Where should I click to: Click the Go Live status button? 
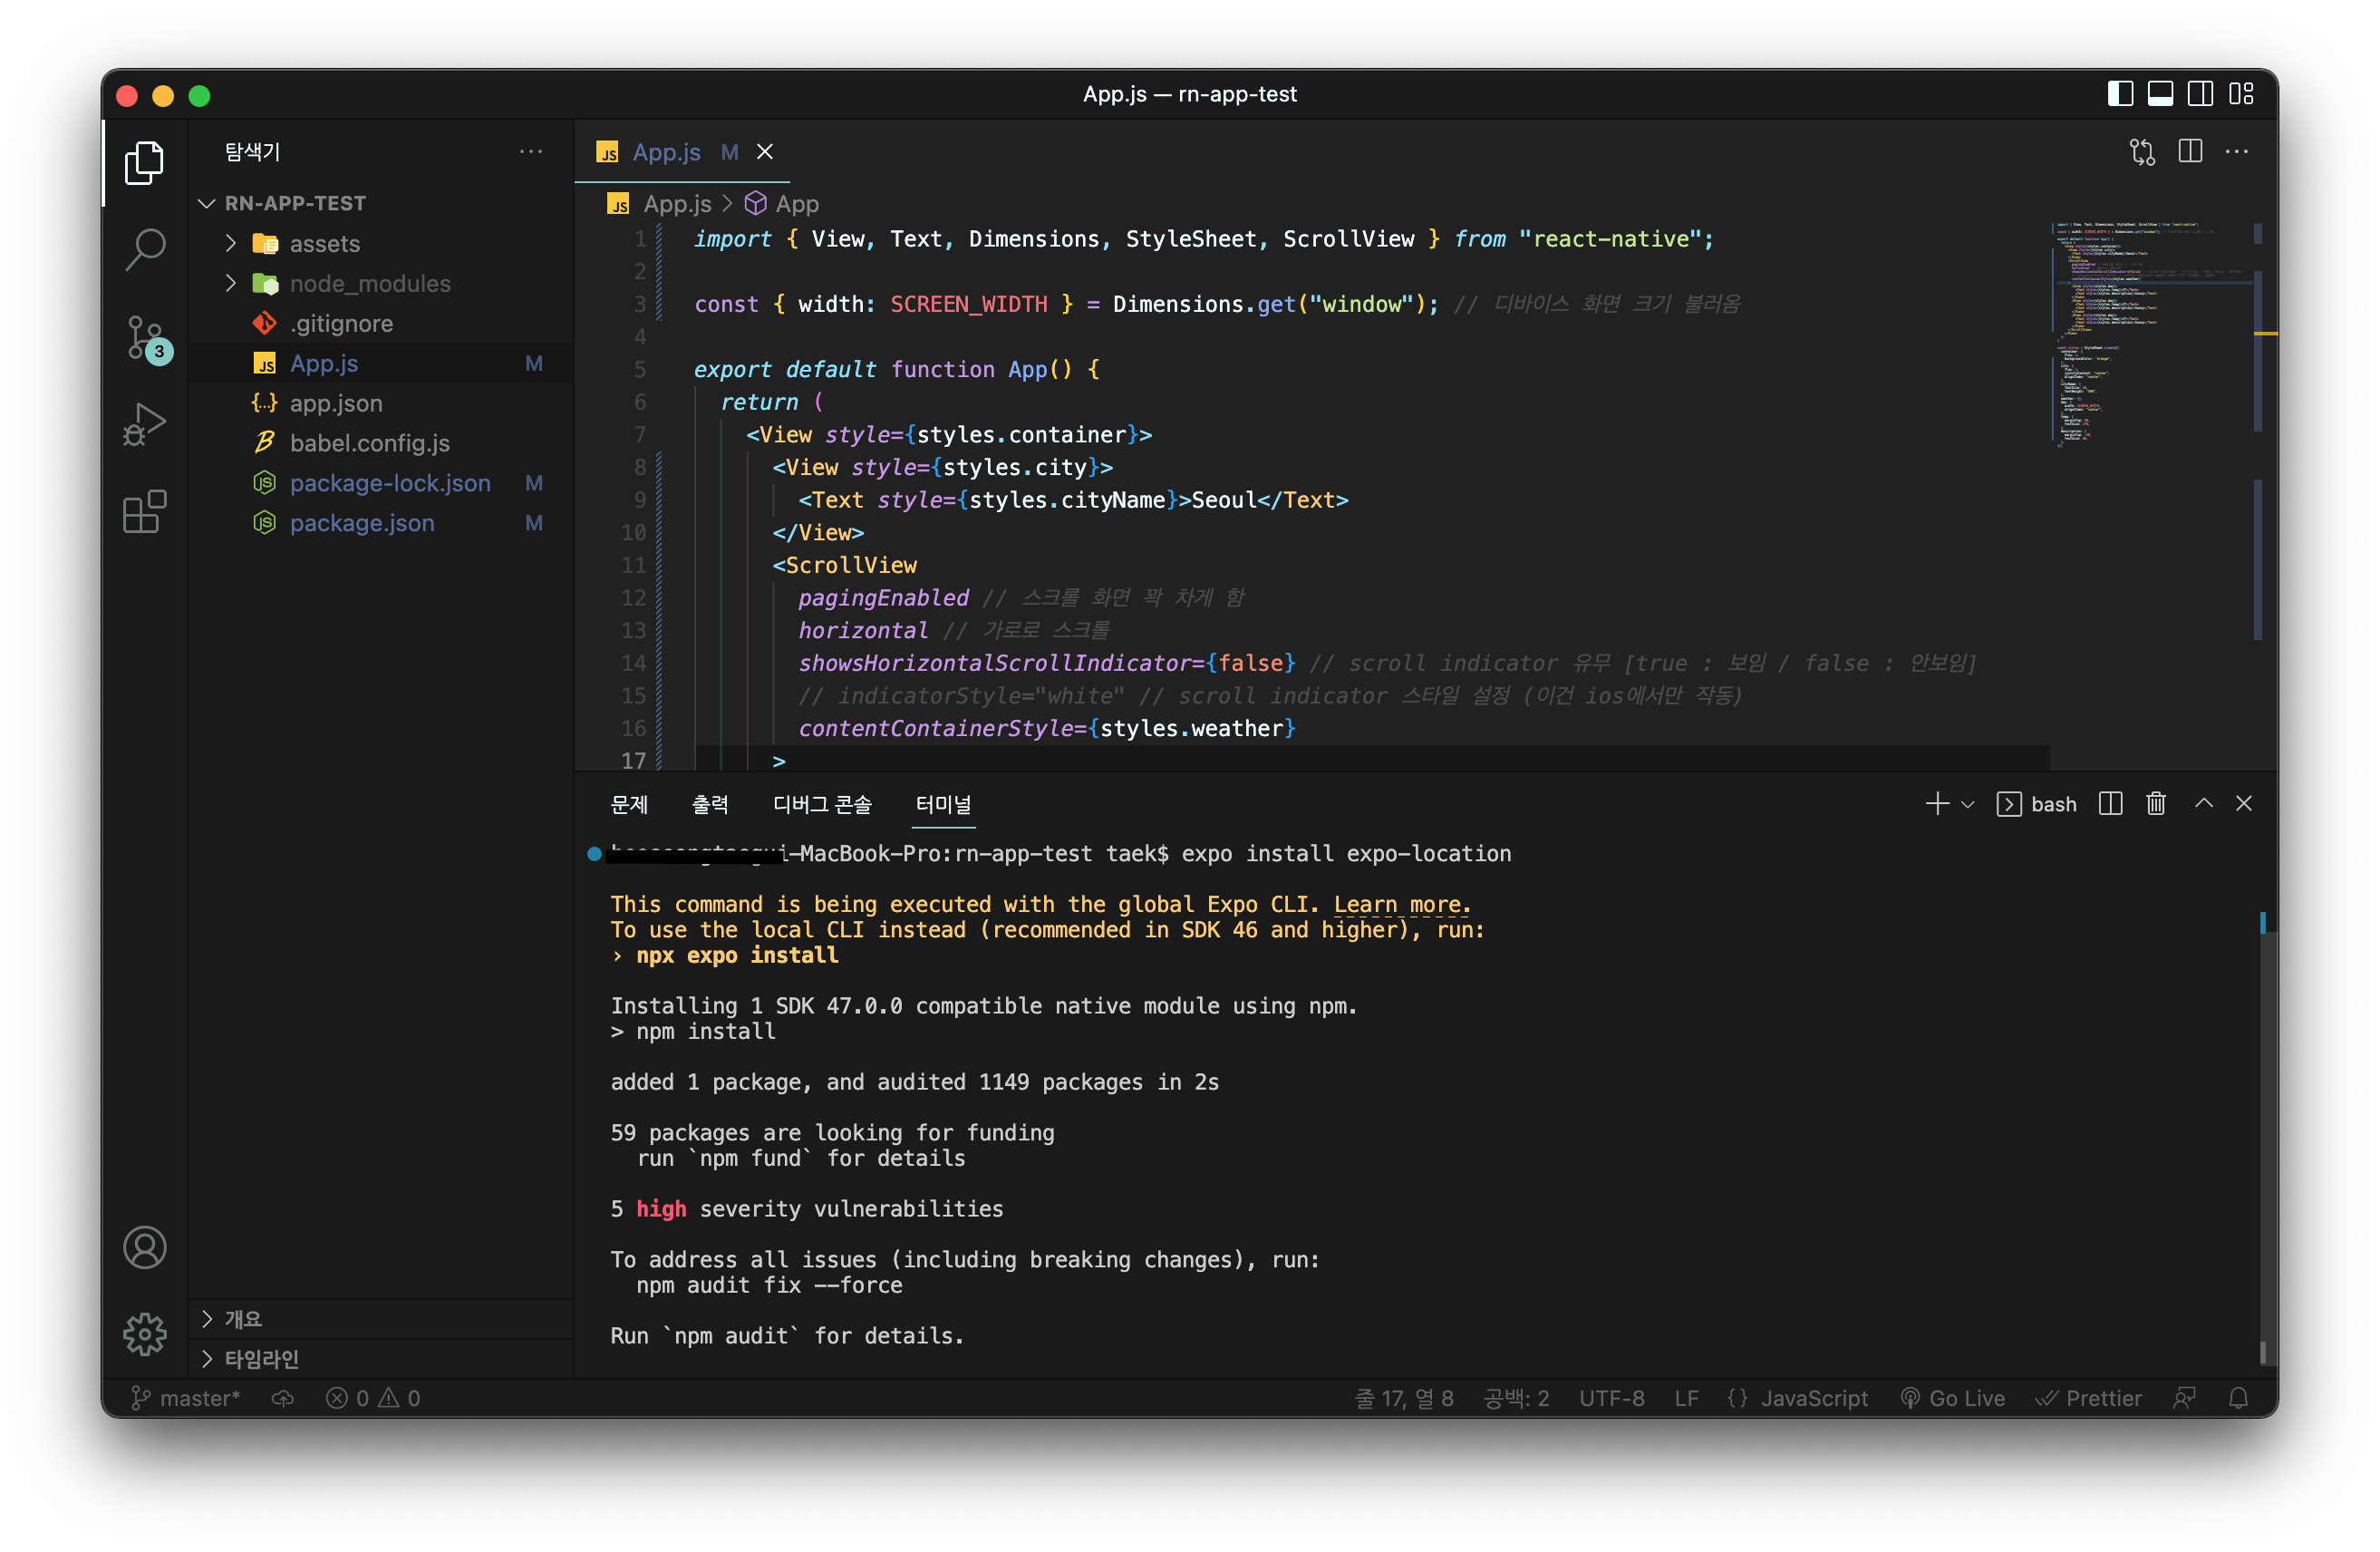tap(1953, 1398)
